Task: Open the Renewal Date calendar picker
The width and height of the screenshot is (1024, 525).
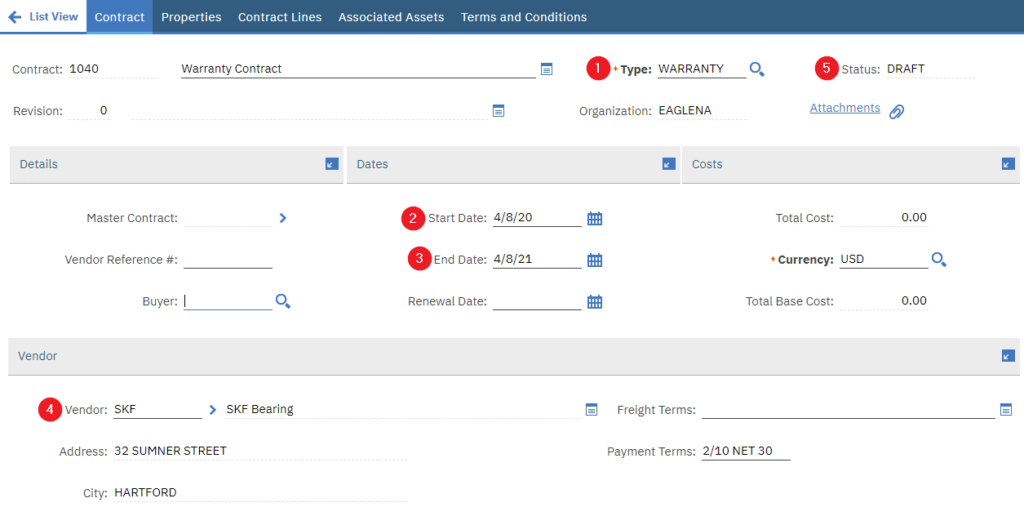Action: tap(594, 302)
